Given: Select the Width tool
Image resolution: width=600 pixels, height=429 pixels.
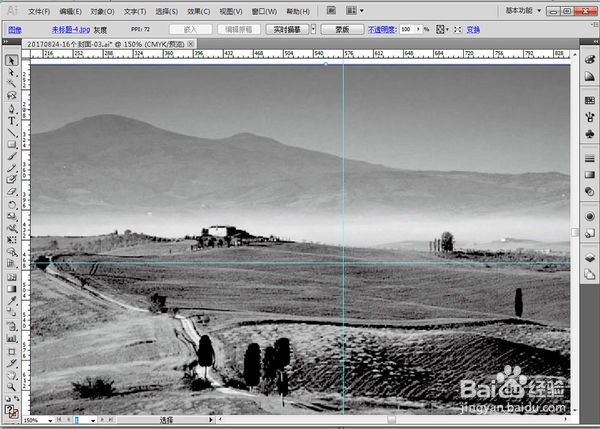Looking at the screenshot, I should pyautogui.click(x=11, y=228).
